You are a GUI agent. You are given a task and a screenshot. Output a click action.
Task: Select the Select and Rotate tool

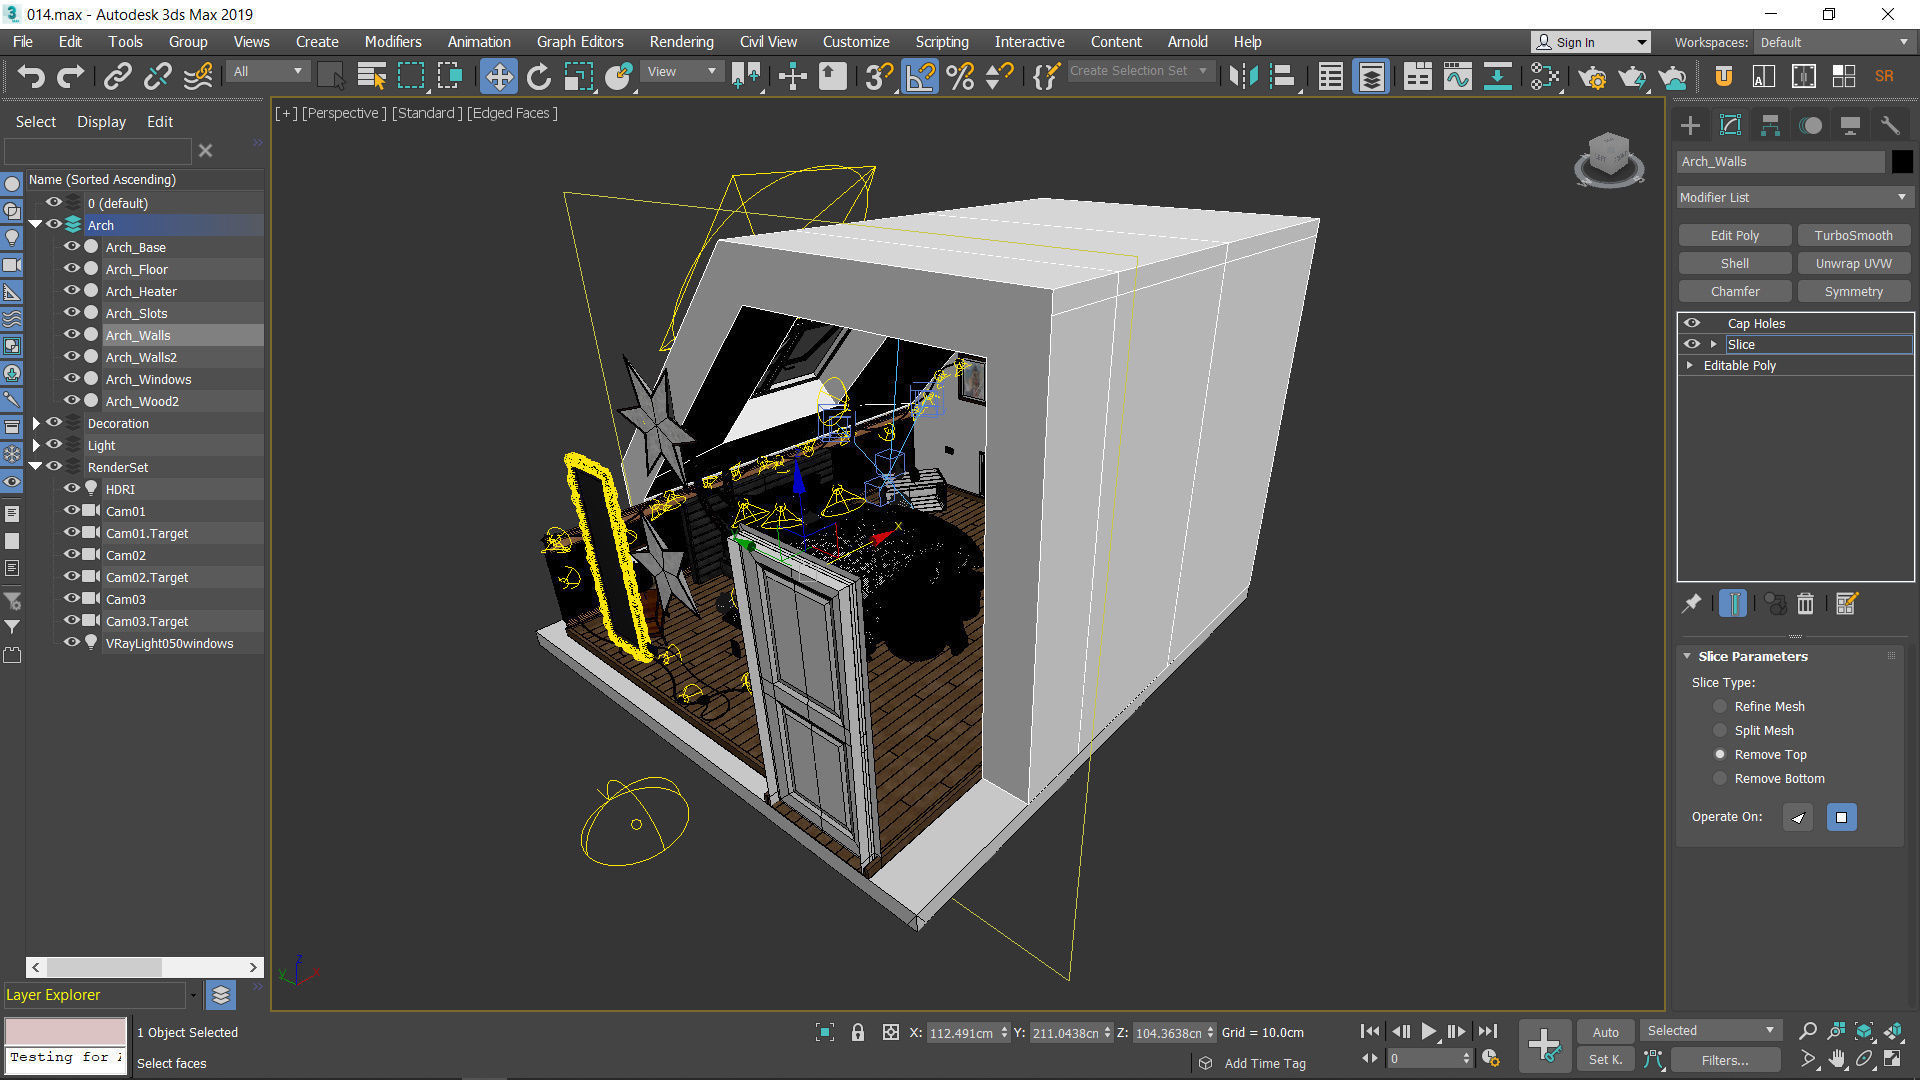[x=538, y=76]
